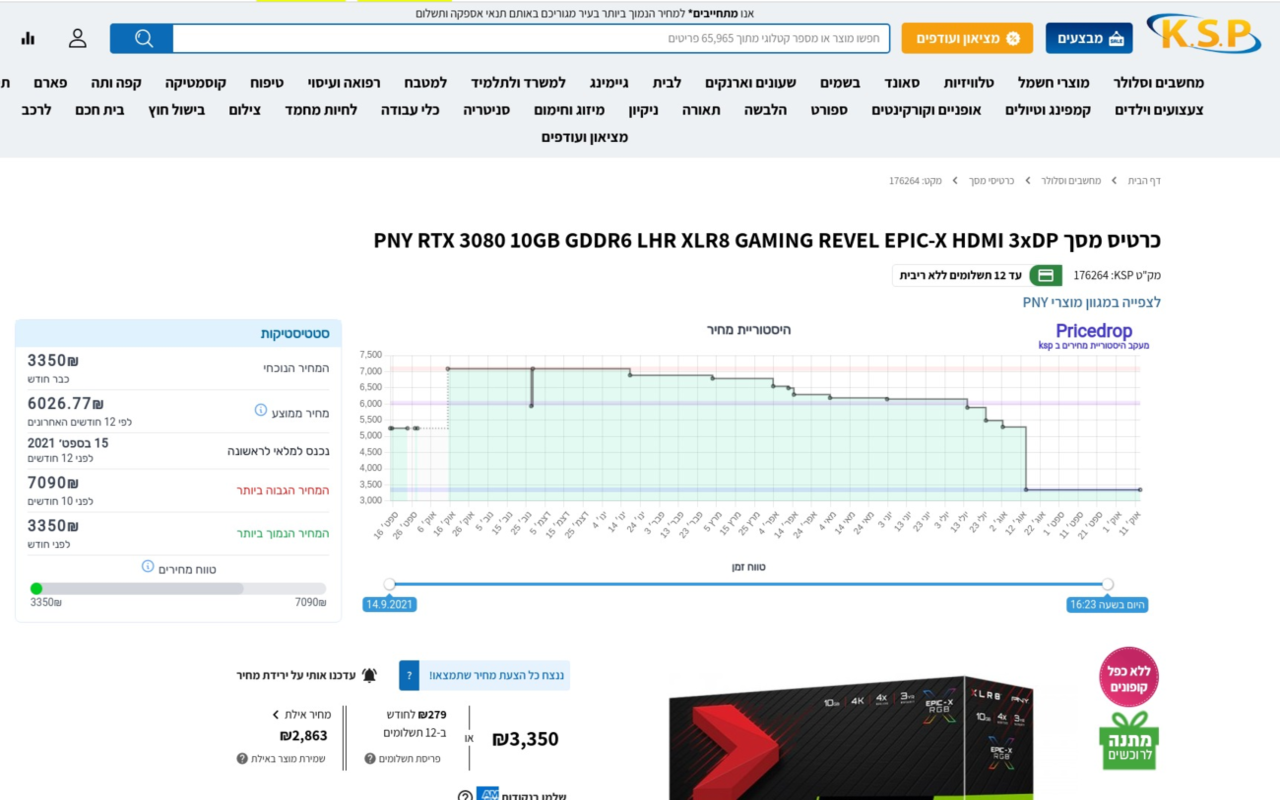Click the ₪3,350 main price
The image size is (1280, 800).
pyautogui.click(x=525, y=739)
